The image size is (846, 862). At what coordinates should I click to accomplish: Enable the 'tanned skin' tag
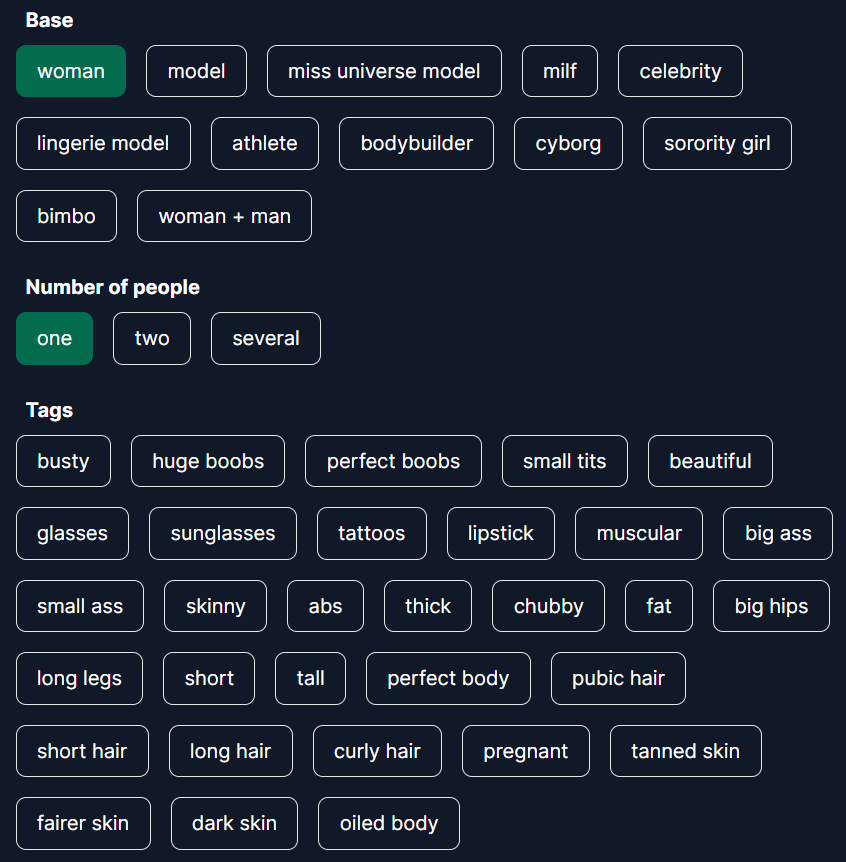coord(685,751)
